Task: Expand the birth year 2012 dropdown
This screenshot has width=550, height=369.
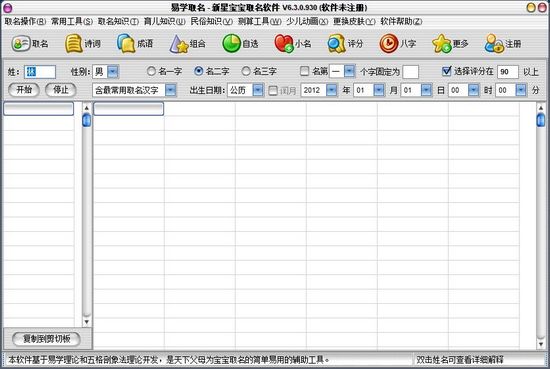Action: 331,90
